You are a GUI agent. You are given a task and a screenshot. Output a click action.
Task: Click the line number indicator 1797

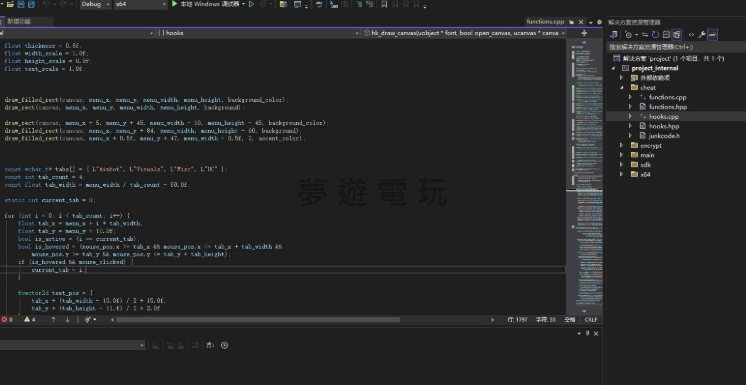click(x=517, y=320)
